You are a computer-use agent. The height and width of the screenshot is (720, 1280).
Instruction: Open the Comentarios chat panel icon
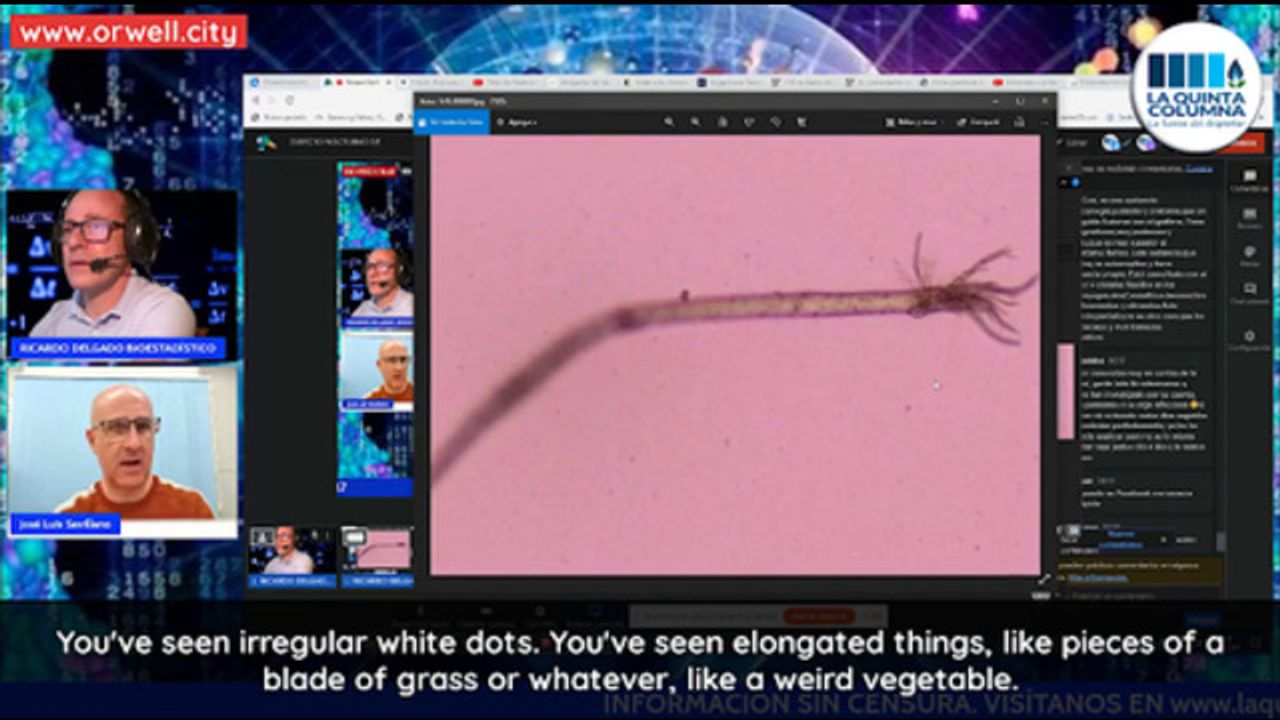[x=1249, y=180]
